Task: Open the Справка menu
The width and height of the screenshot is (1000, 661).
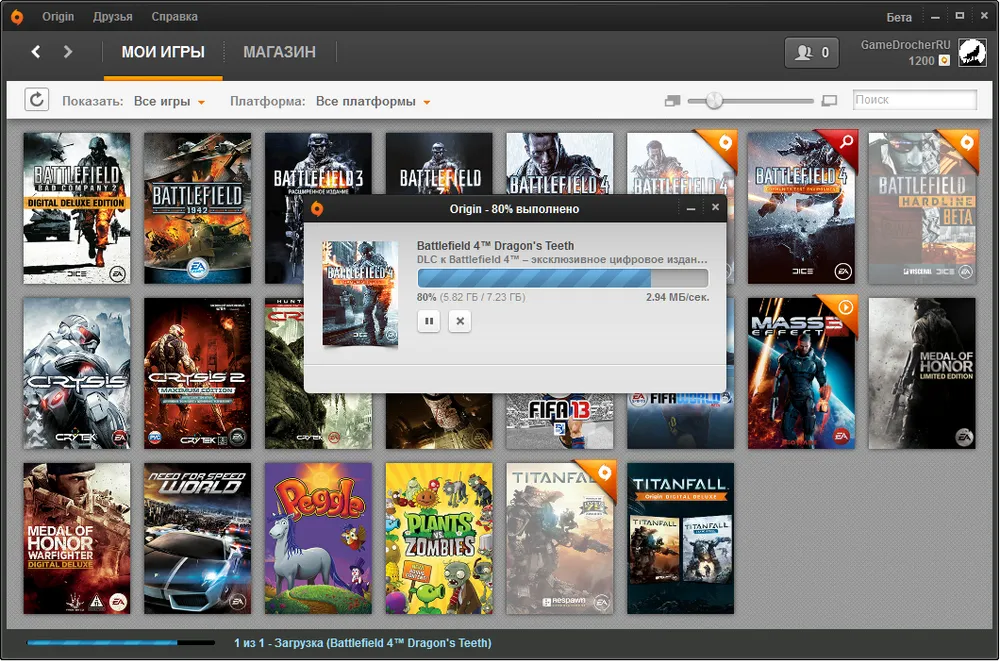Action: point(174,17)
